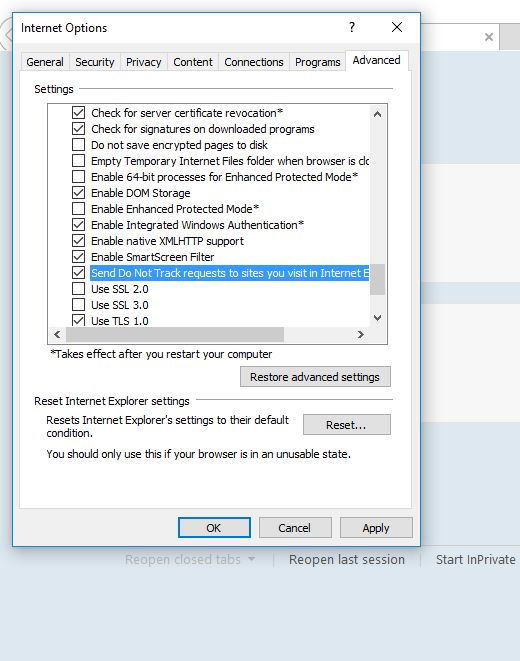The width and height of the screenshot is (520, 661).
Task: Uncheck Send Do Not Track requests
Action: (78, 273)
